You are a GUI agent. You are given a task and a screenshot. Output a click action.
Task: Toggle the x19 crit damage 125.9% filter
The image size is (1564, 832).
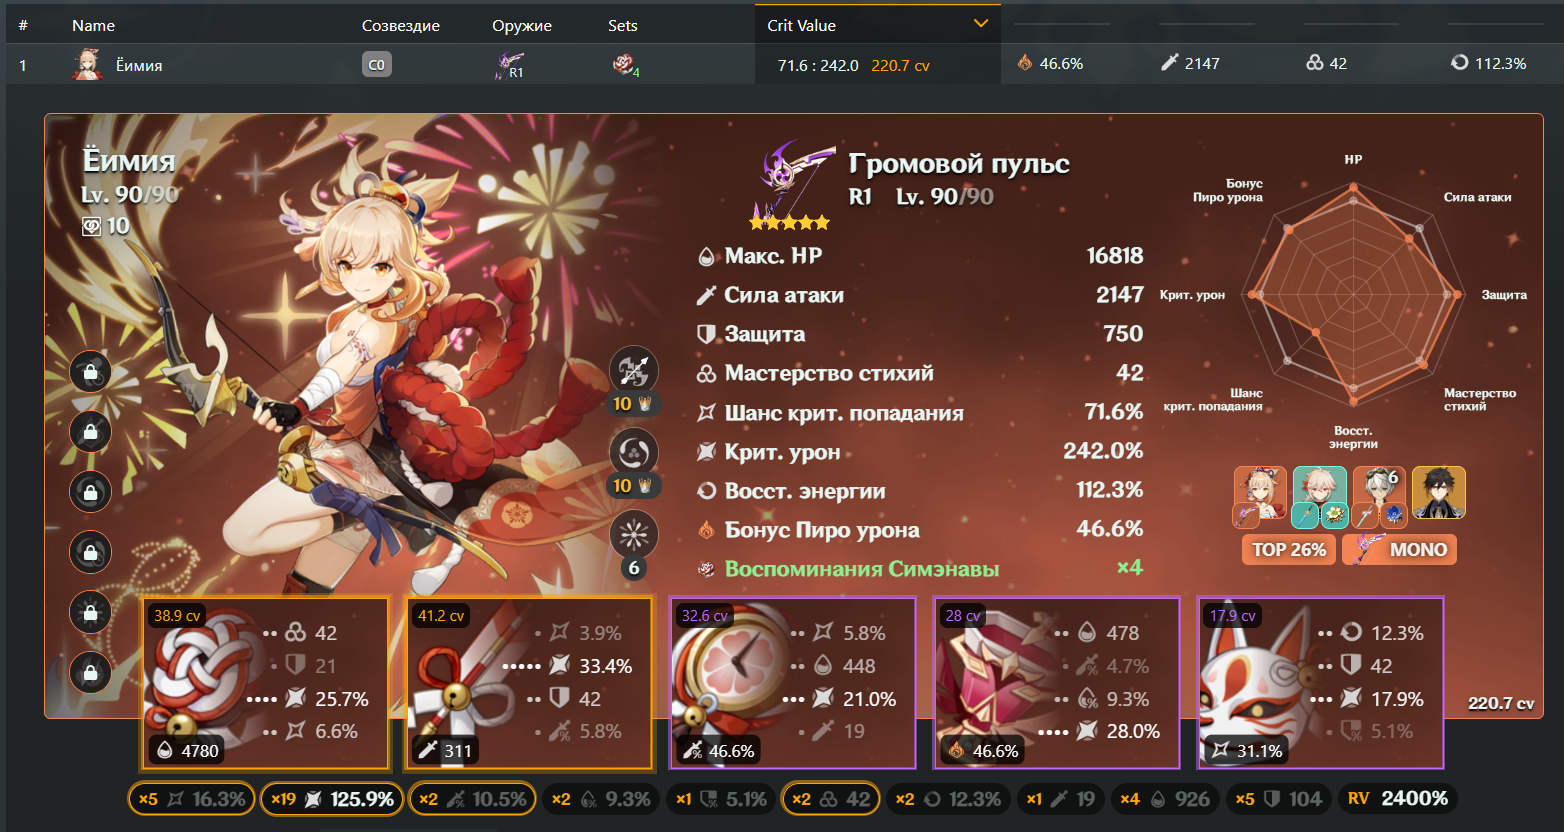332,799
